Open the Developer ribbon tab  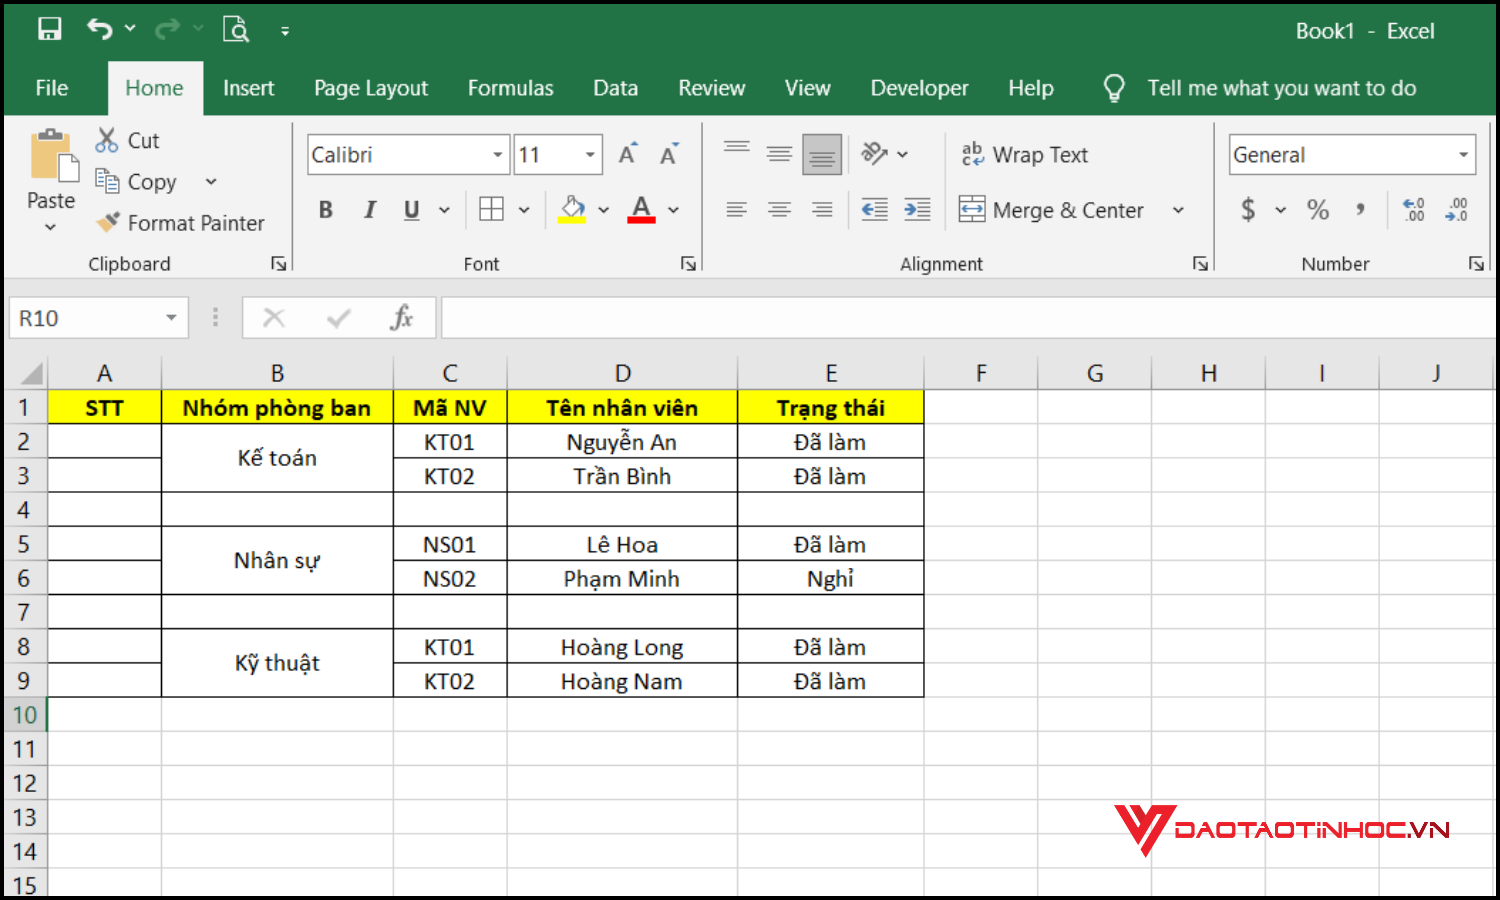click(x=918, y=88)
